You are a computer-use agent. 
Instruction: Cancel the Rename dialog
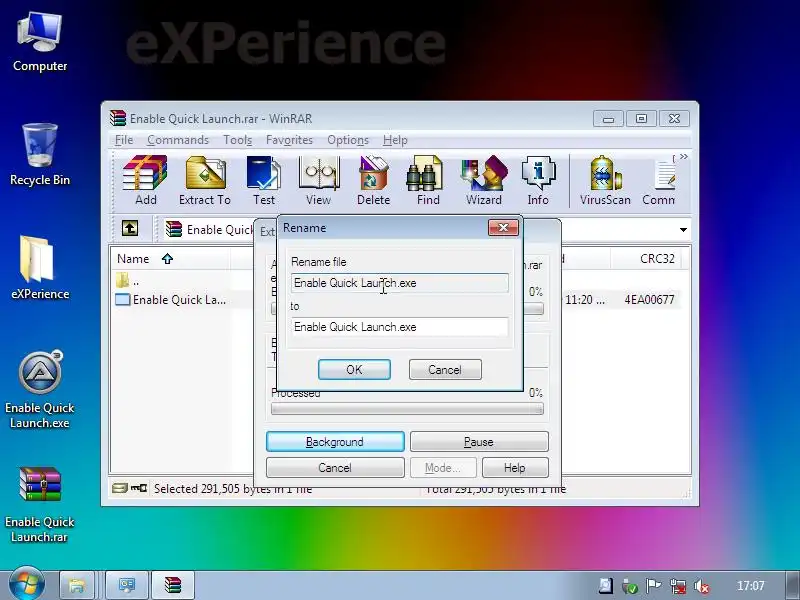[445, 369]
